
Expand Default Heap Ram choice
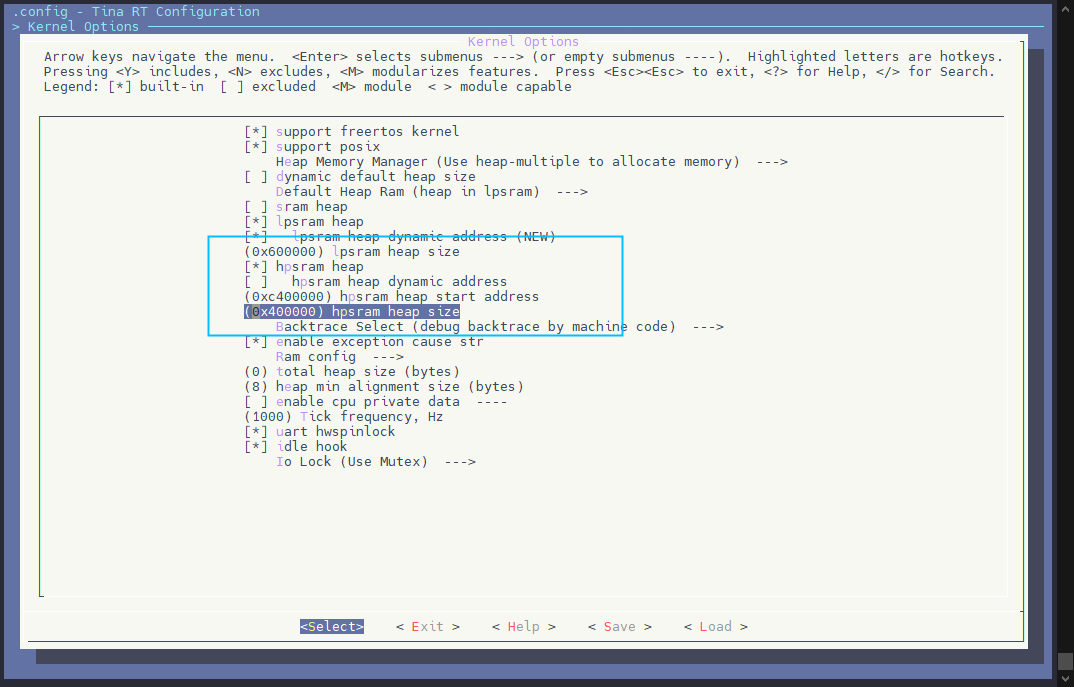430,192
